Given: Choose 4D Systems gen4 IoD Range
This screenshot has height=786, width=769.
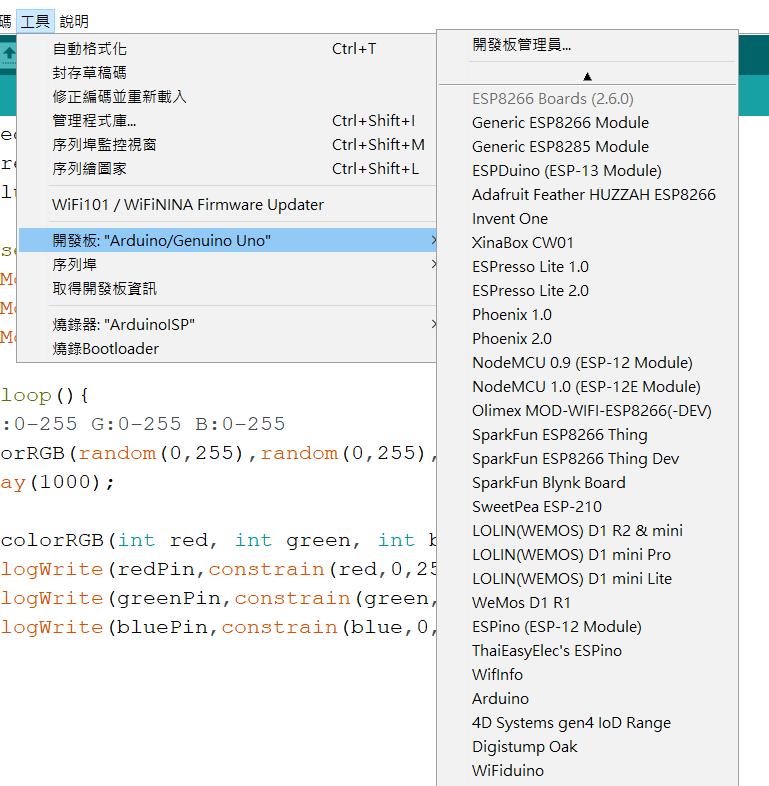Looking at the screenshot, I should point(587,723).
